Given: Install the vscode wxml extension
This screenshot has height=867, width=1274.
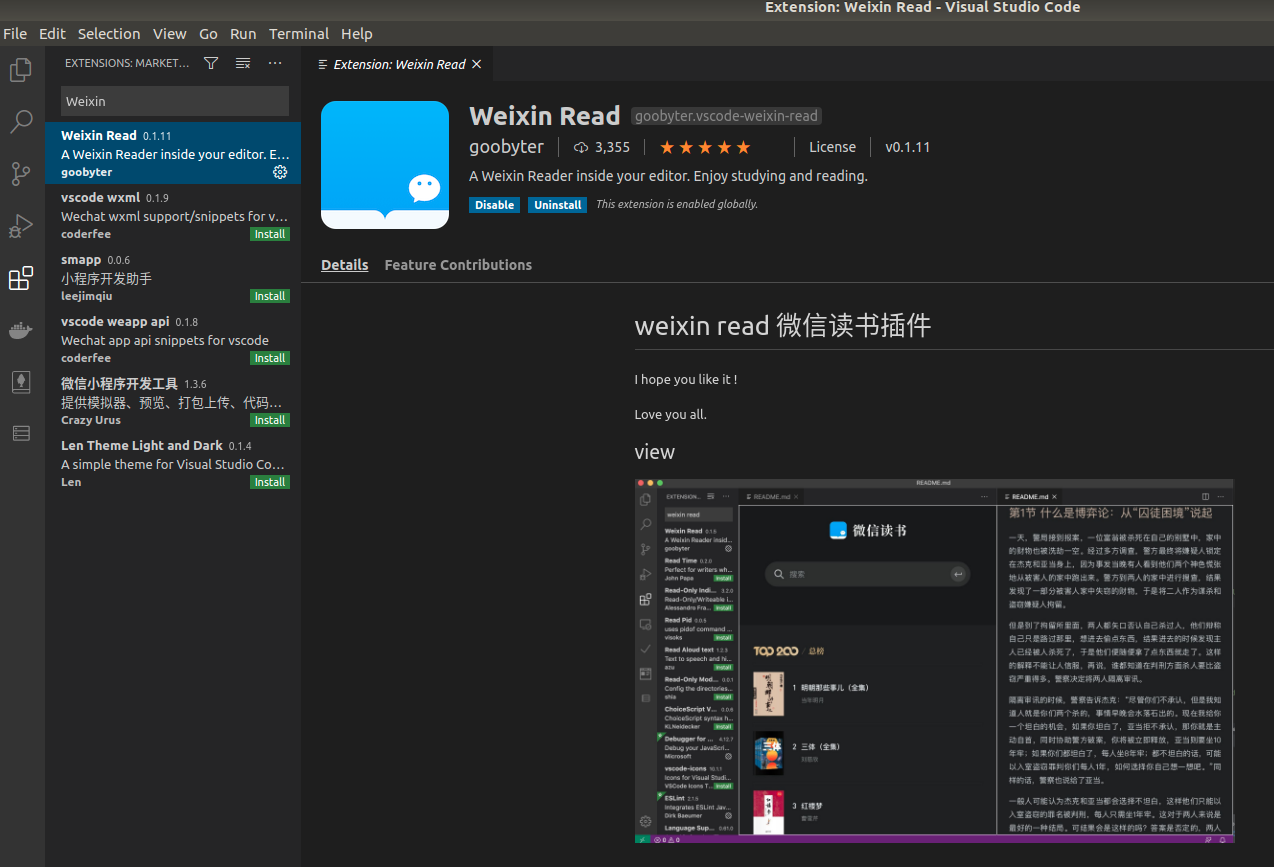Looking at the screenshot, I should pyautogui.click(x=269, y=233).
